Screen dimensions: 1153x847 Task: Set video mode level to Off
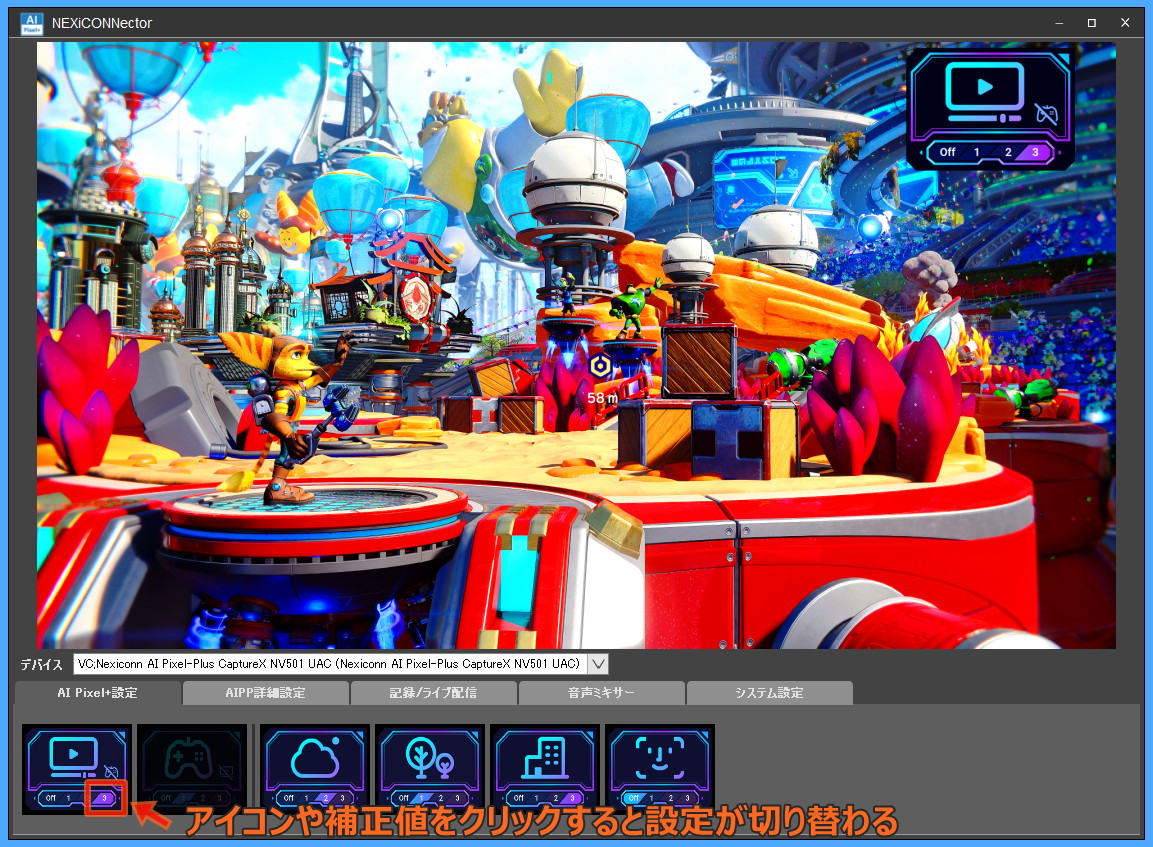click(51, 798)
